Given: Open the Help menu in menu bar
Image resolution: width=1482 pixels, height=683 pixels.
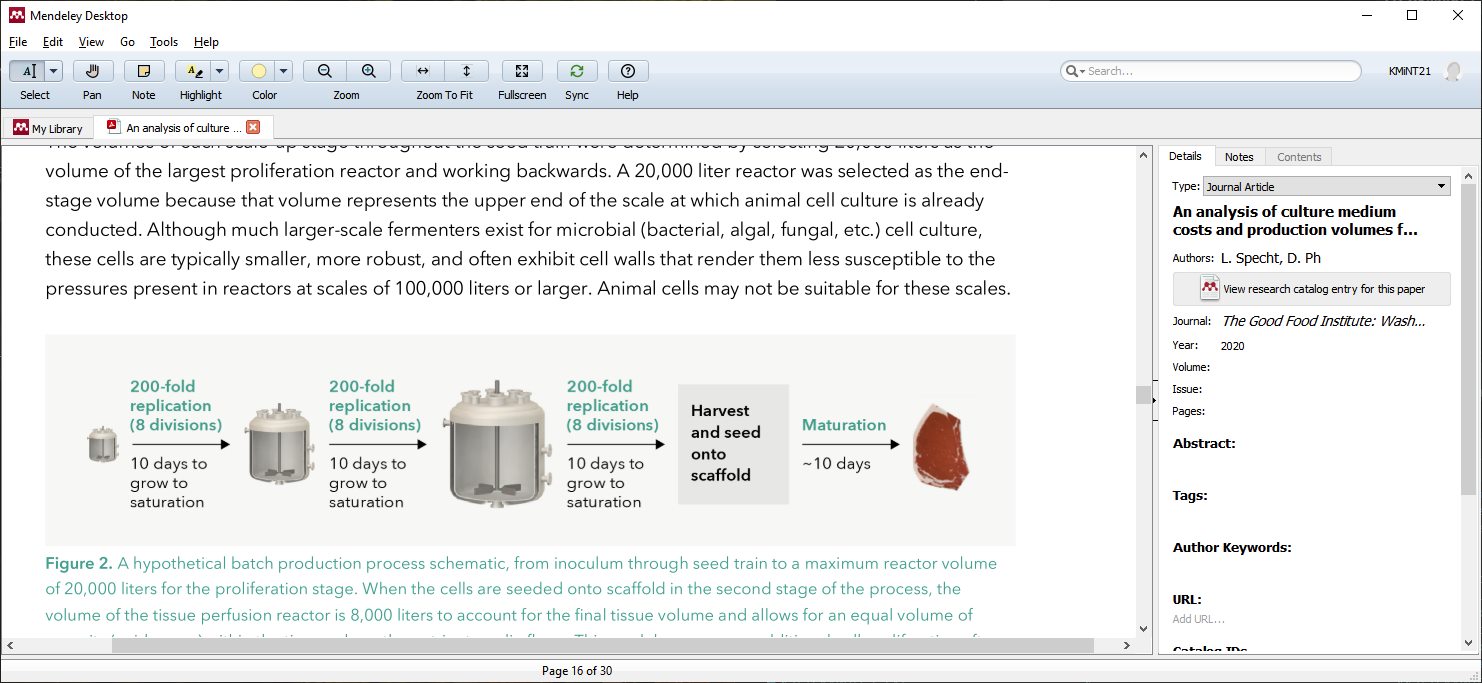Looking at the screenshot, I should tap(206, 42).
